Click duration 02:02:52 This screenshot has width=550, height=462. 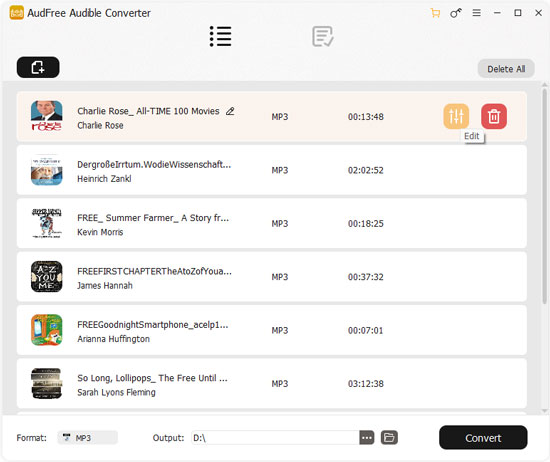(x=365, y=170)
